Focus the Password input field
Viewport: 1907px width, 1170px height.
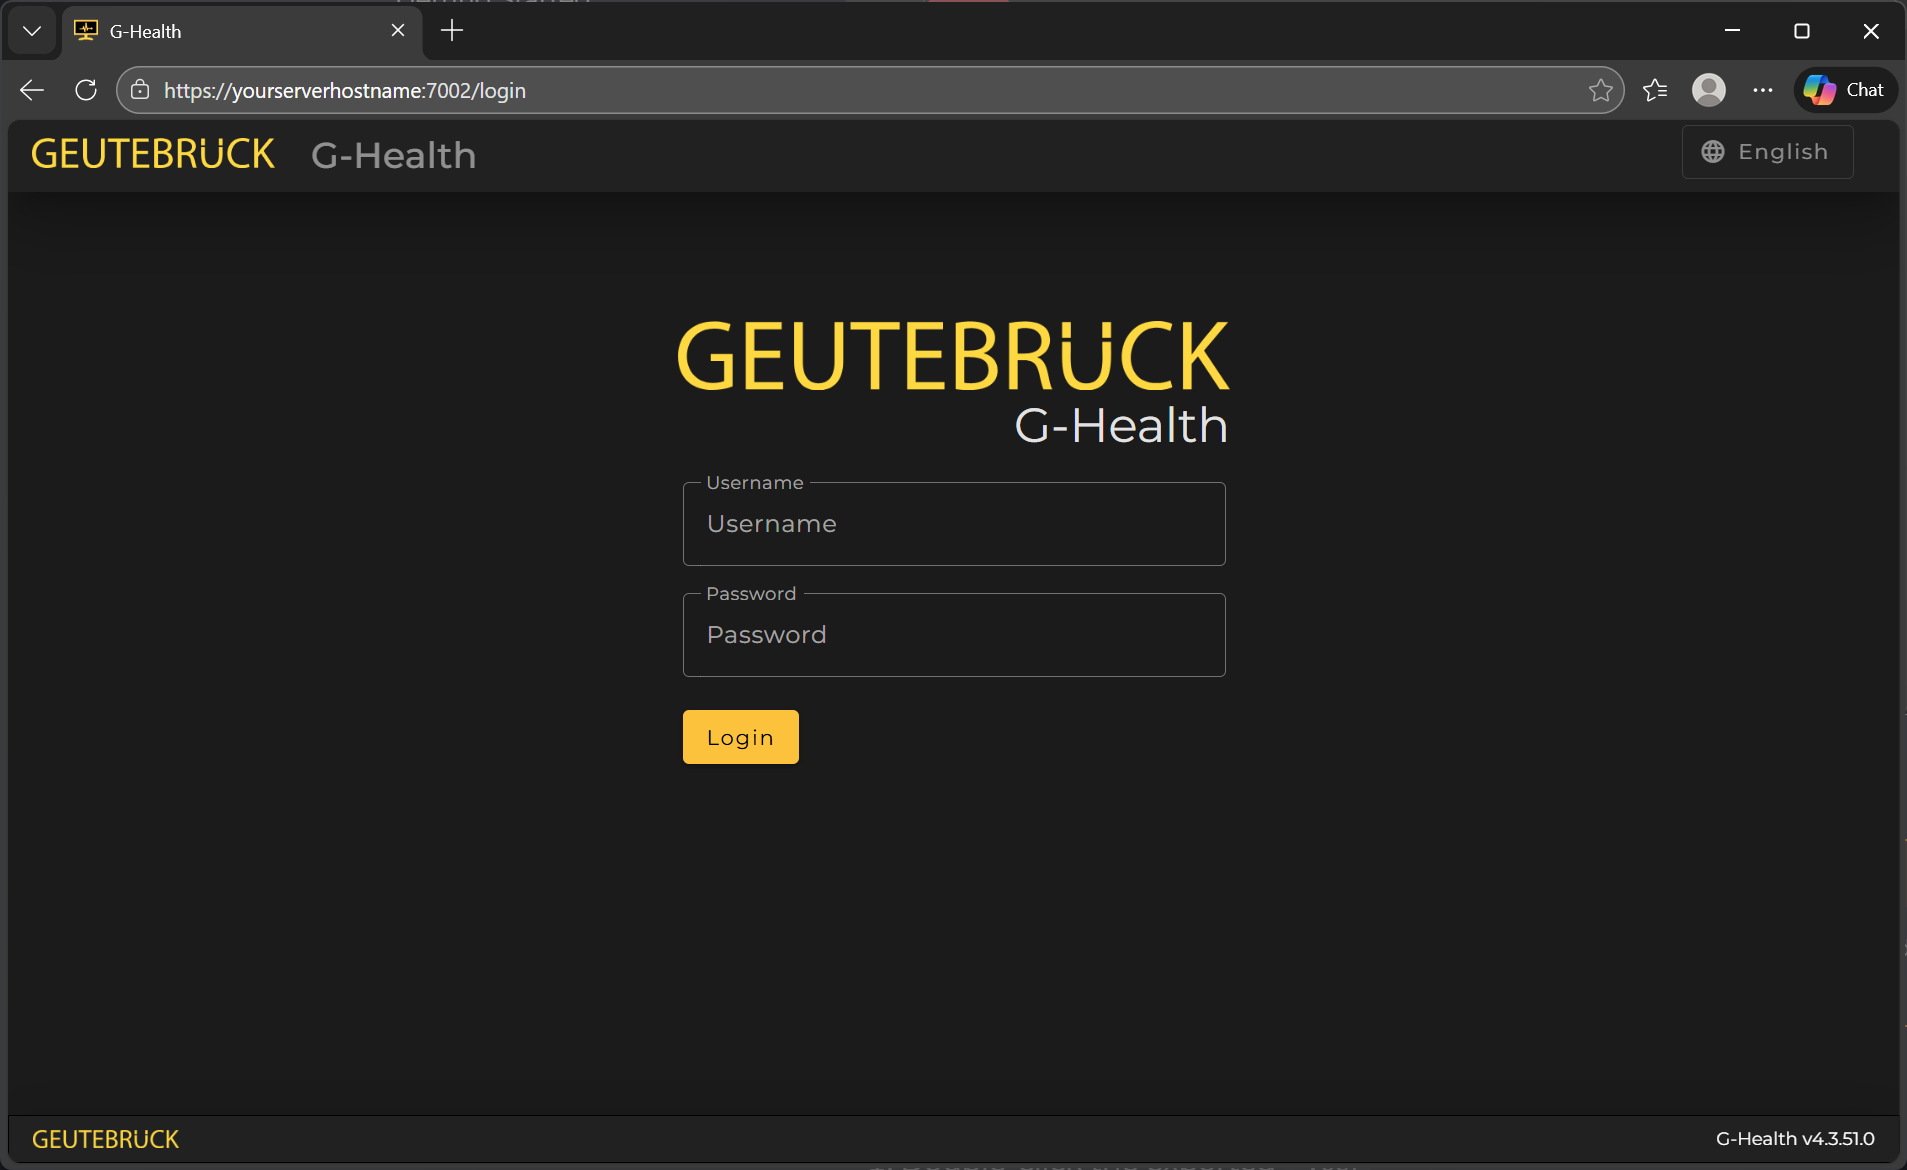953,635
